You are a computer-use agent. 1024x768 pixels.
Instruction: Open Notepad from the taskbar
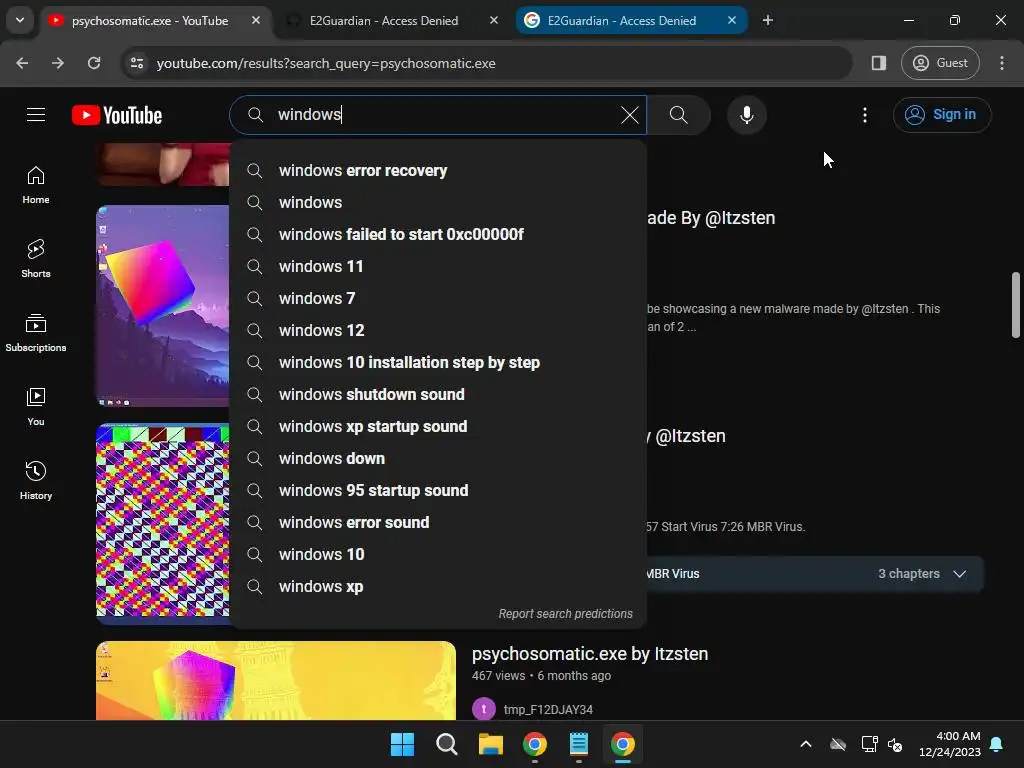(579, 744)
